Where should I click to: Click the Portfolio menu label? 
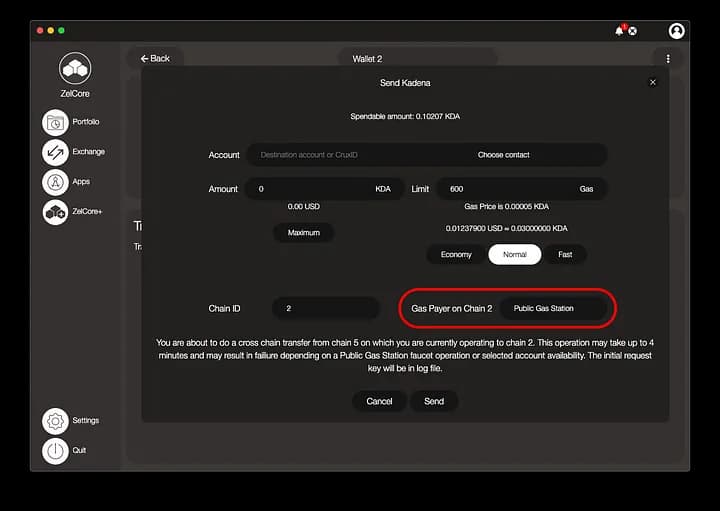(86, 122)
